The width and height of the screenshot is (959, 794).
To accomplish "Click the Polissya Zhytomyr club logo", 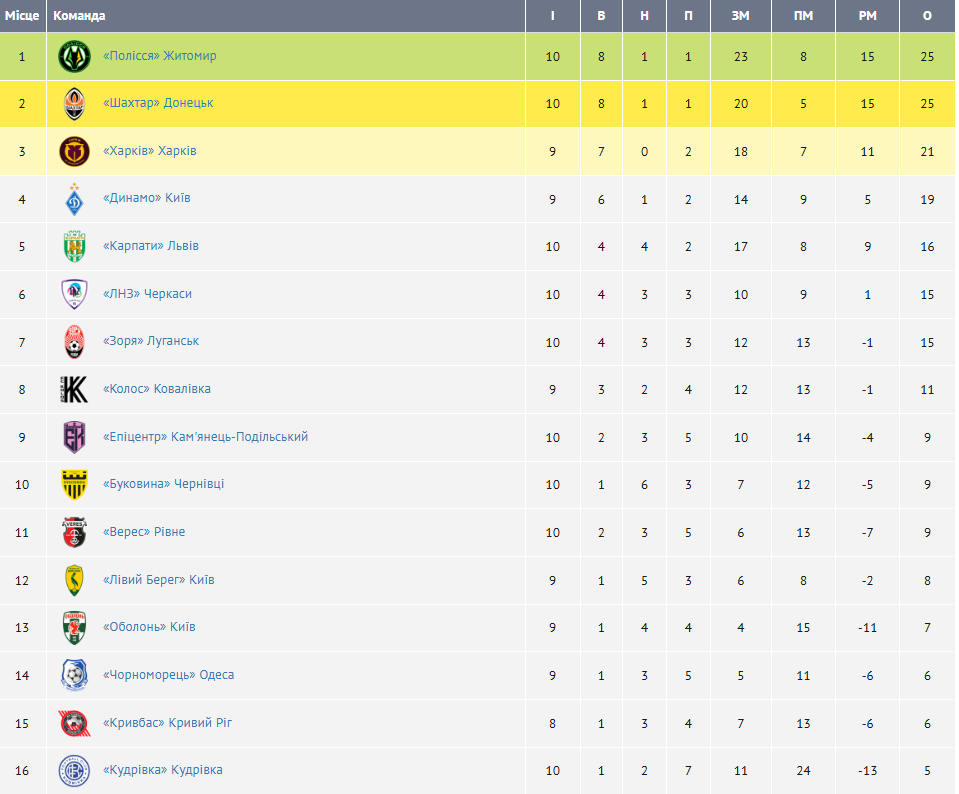I will click(x=75, y=56).
